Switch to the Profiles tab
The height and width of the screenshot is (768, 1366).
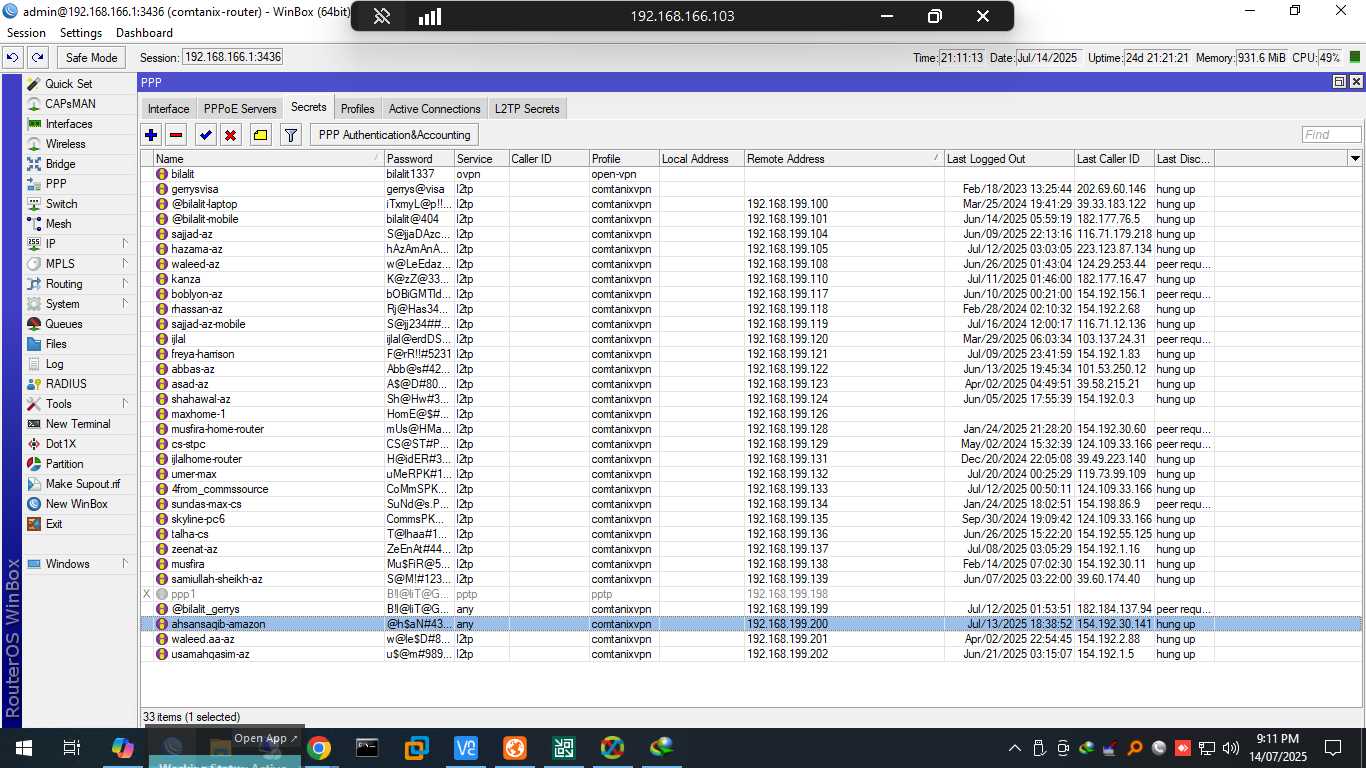click(357, 109)
